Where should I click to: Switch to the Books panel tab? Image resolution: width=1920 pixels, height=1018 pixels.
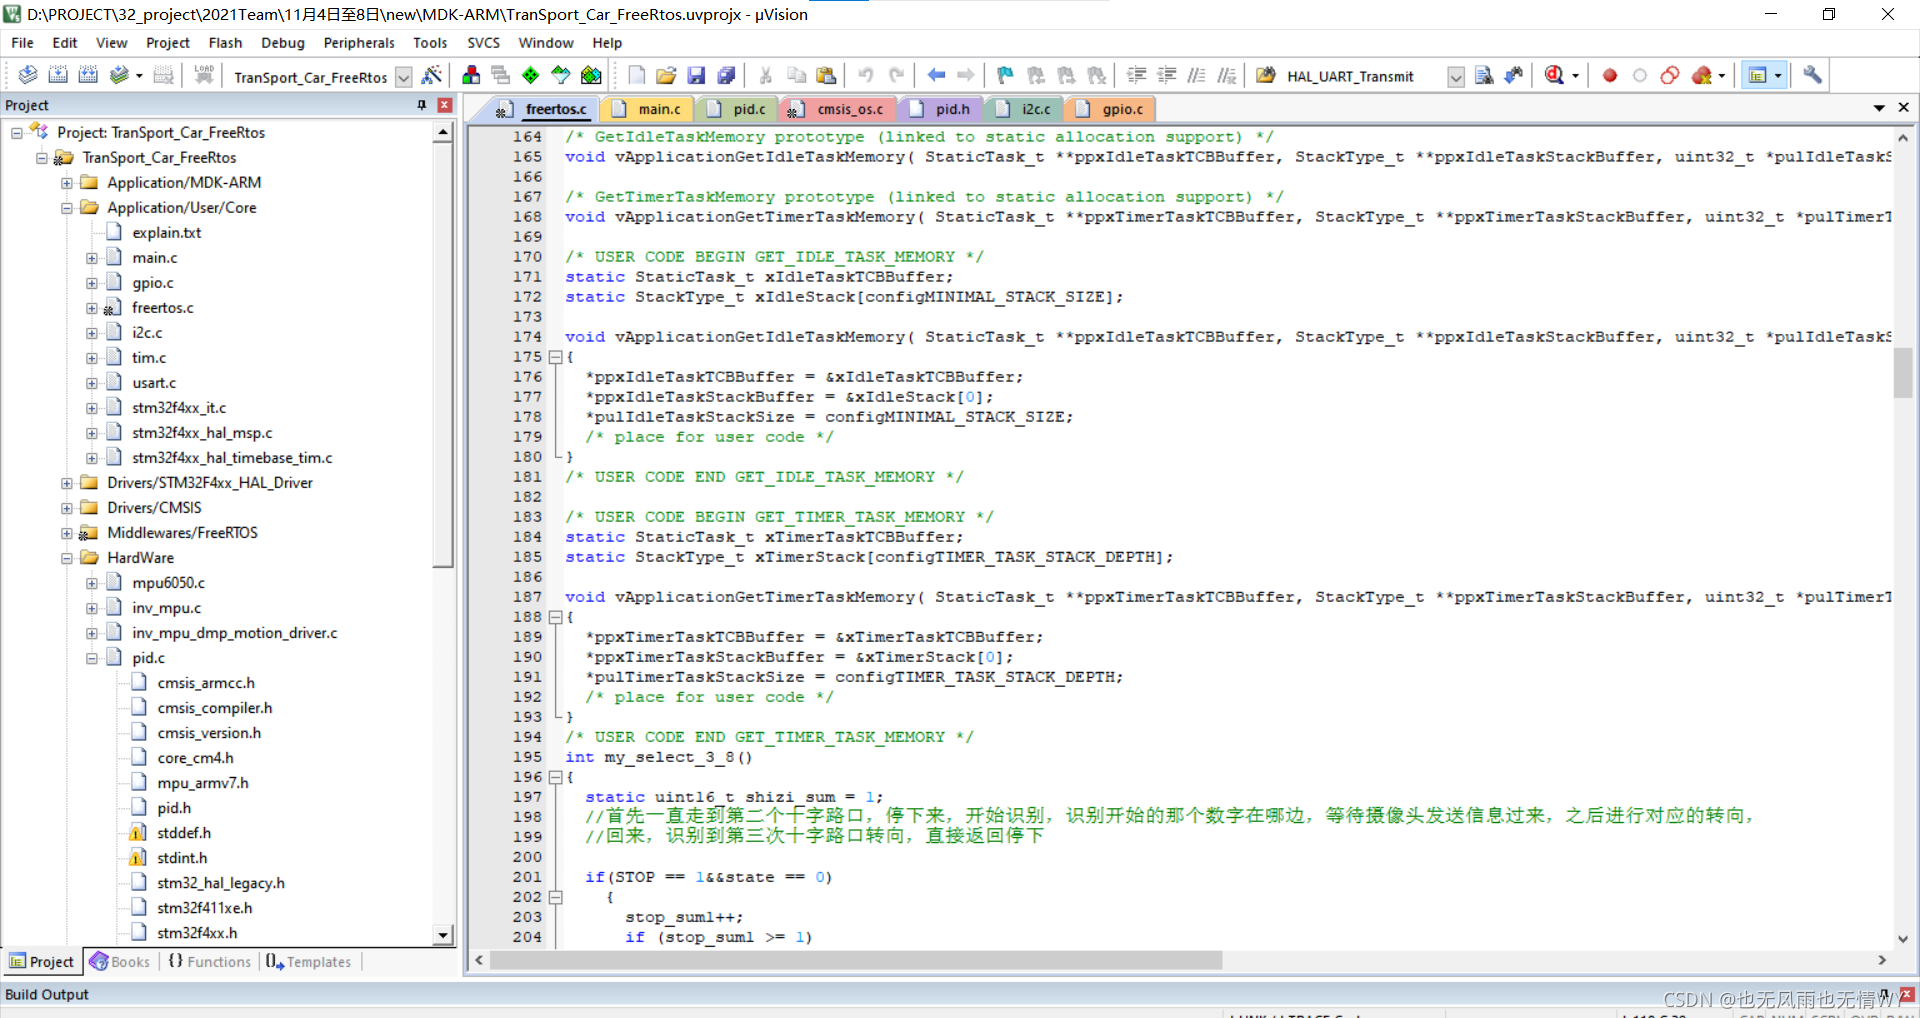[120, 961]
